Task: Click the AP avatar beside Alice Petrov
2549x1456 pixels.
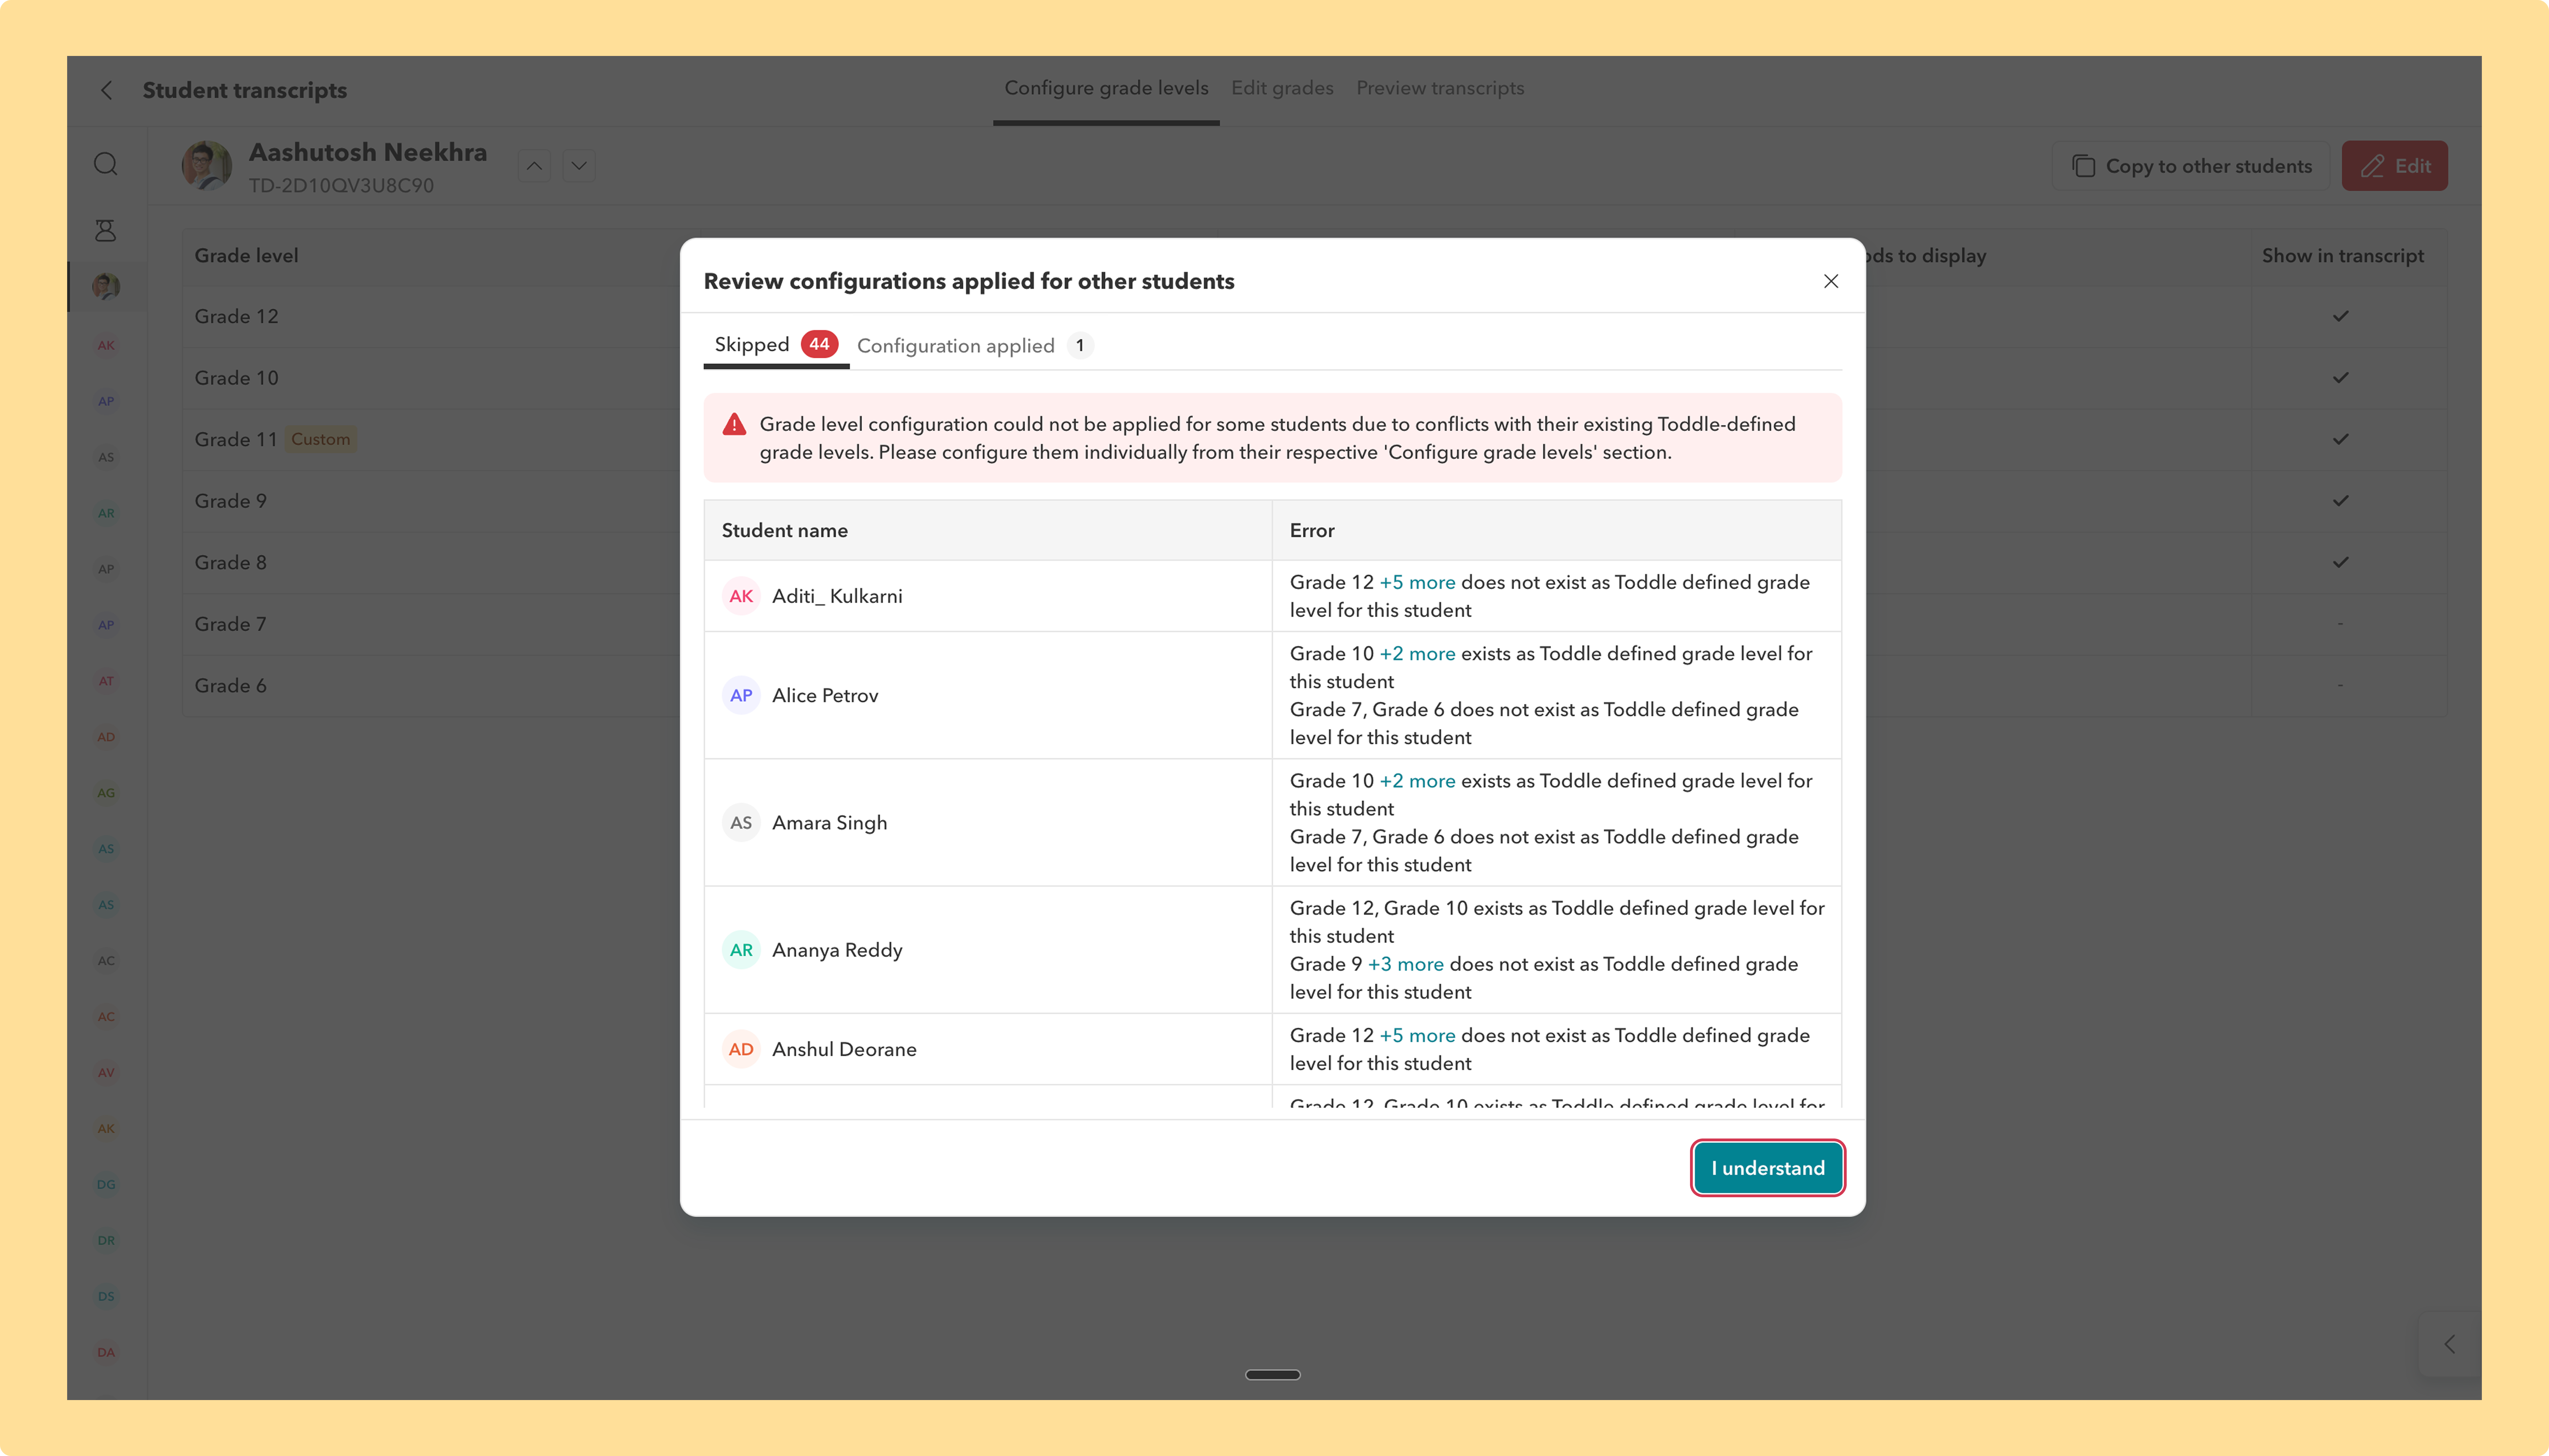Action: (741, 695)
